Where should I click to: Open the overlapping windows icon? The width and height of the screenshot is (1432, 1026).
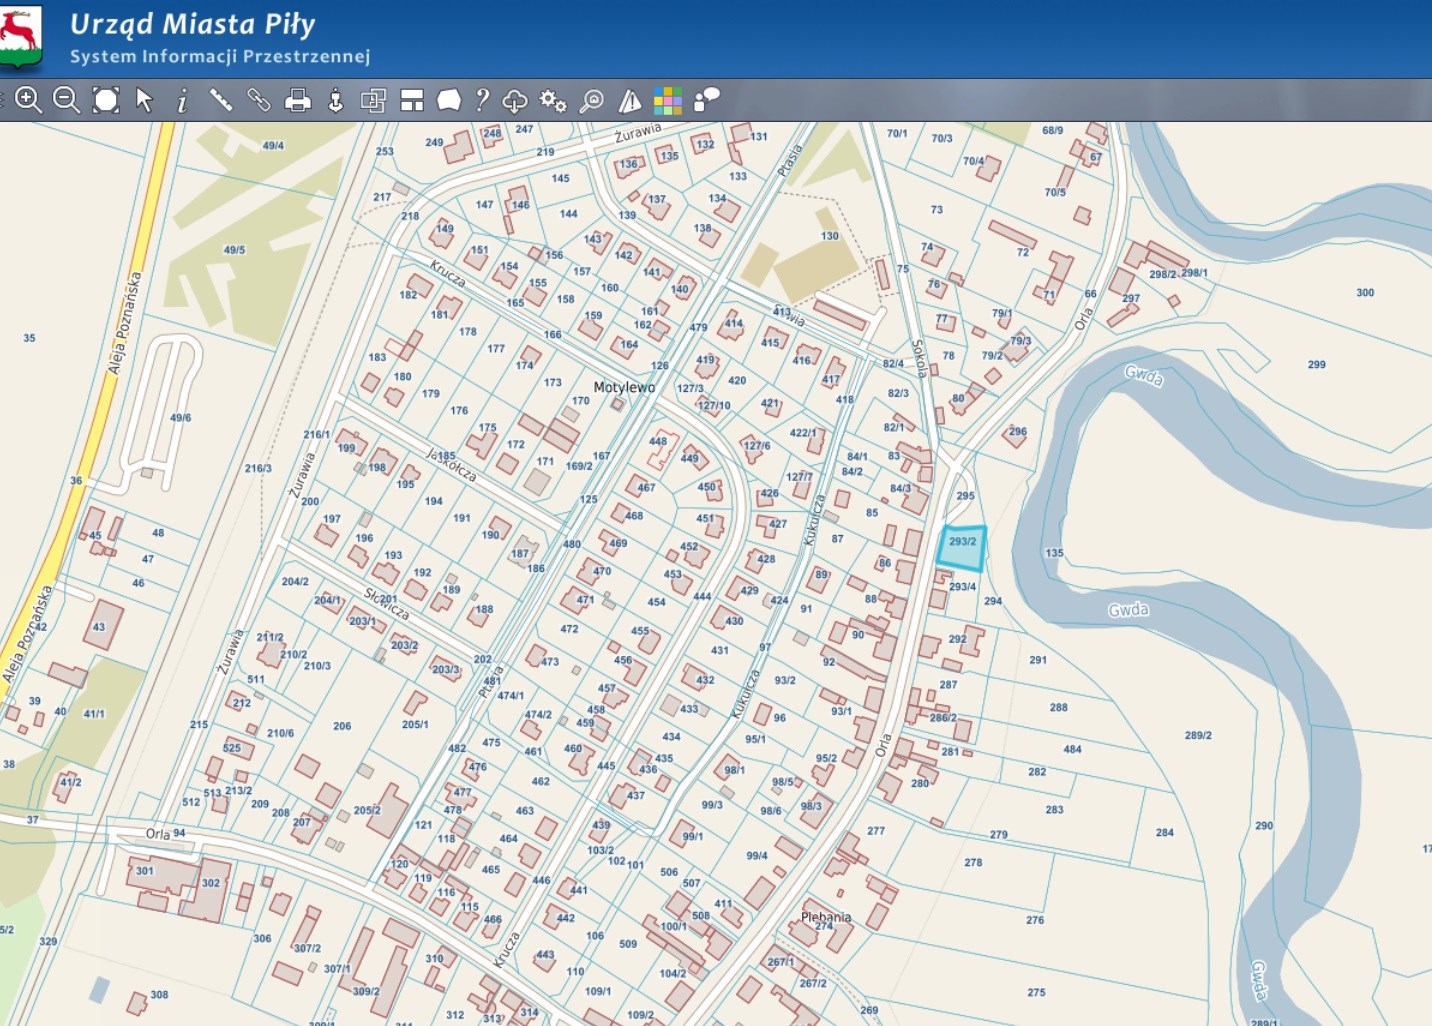tap(373, 100)
